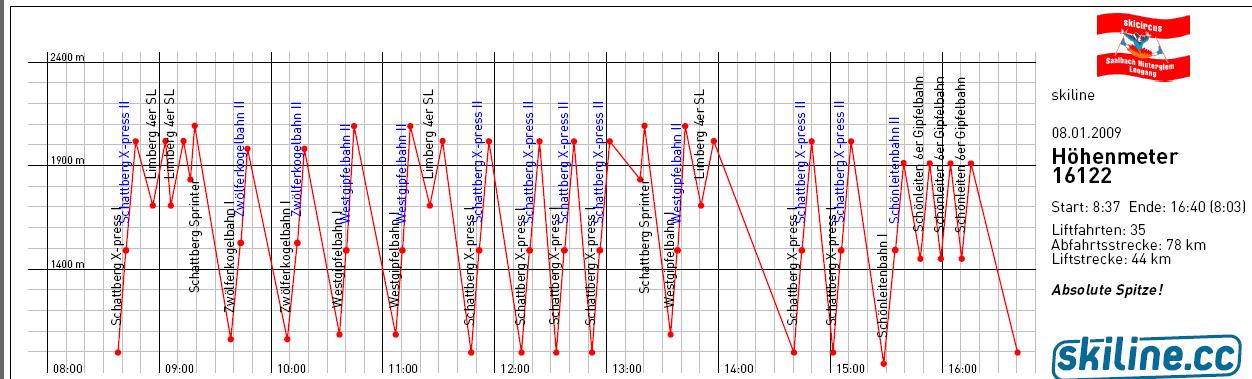Select the 09:00 time axis label
This screenshot has width=1252, height=379.
pyautogui.click(x=179, y=369)
